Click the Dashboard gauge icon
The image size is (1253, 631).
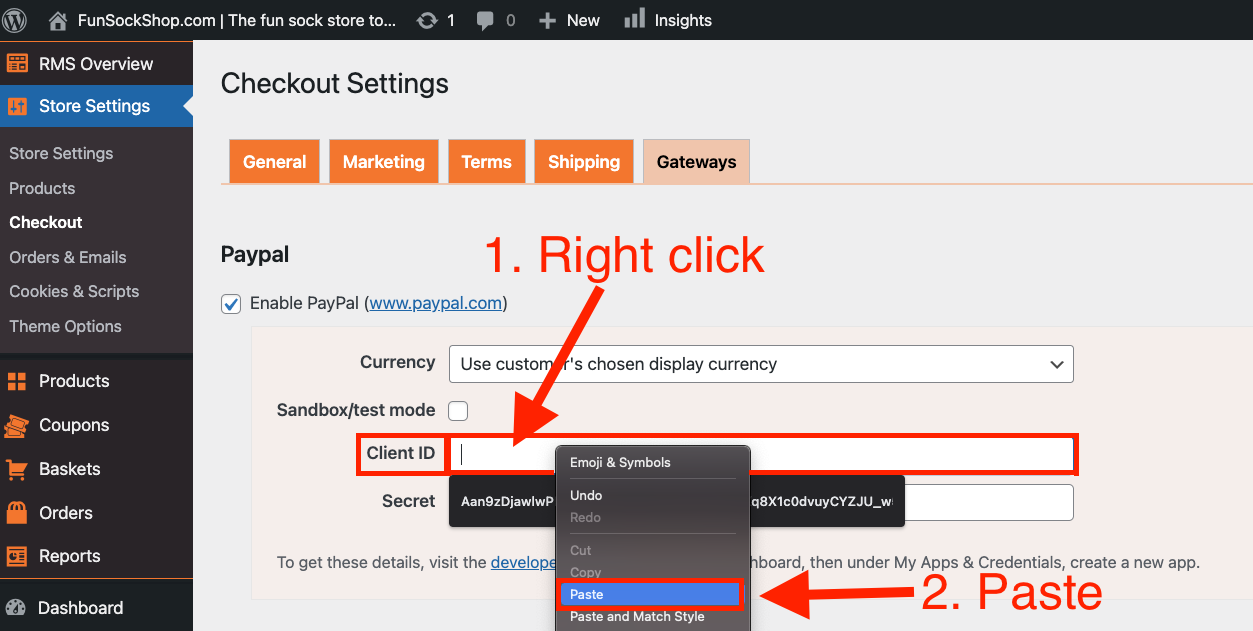[x=16, y=608]
